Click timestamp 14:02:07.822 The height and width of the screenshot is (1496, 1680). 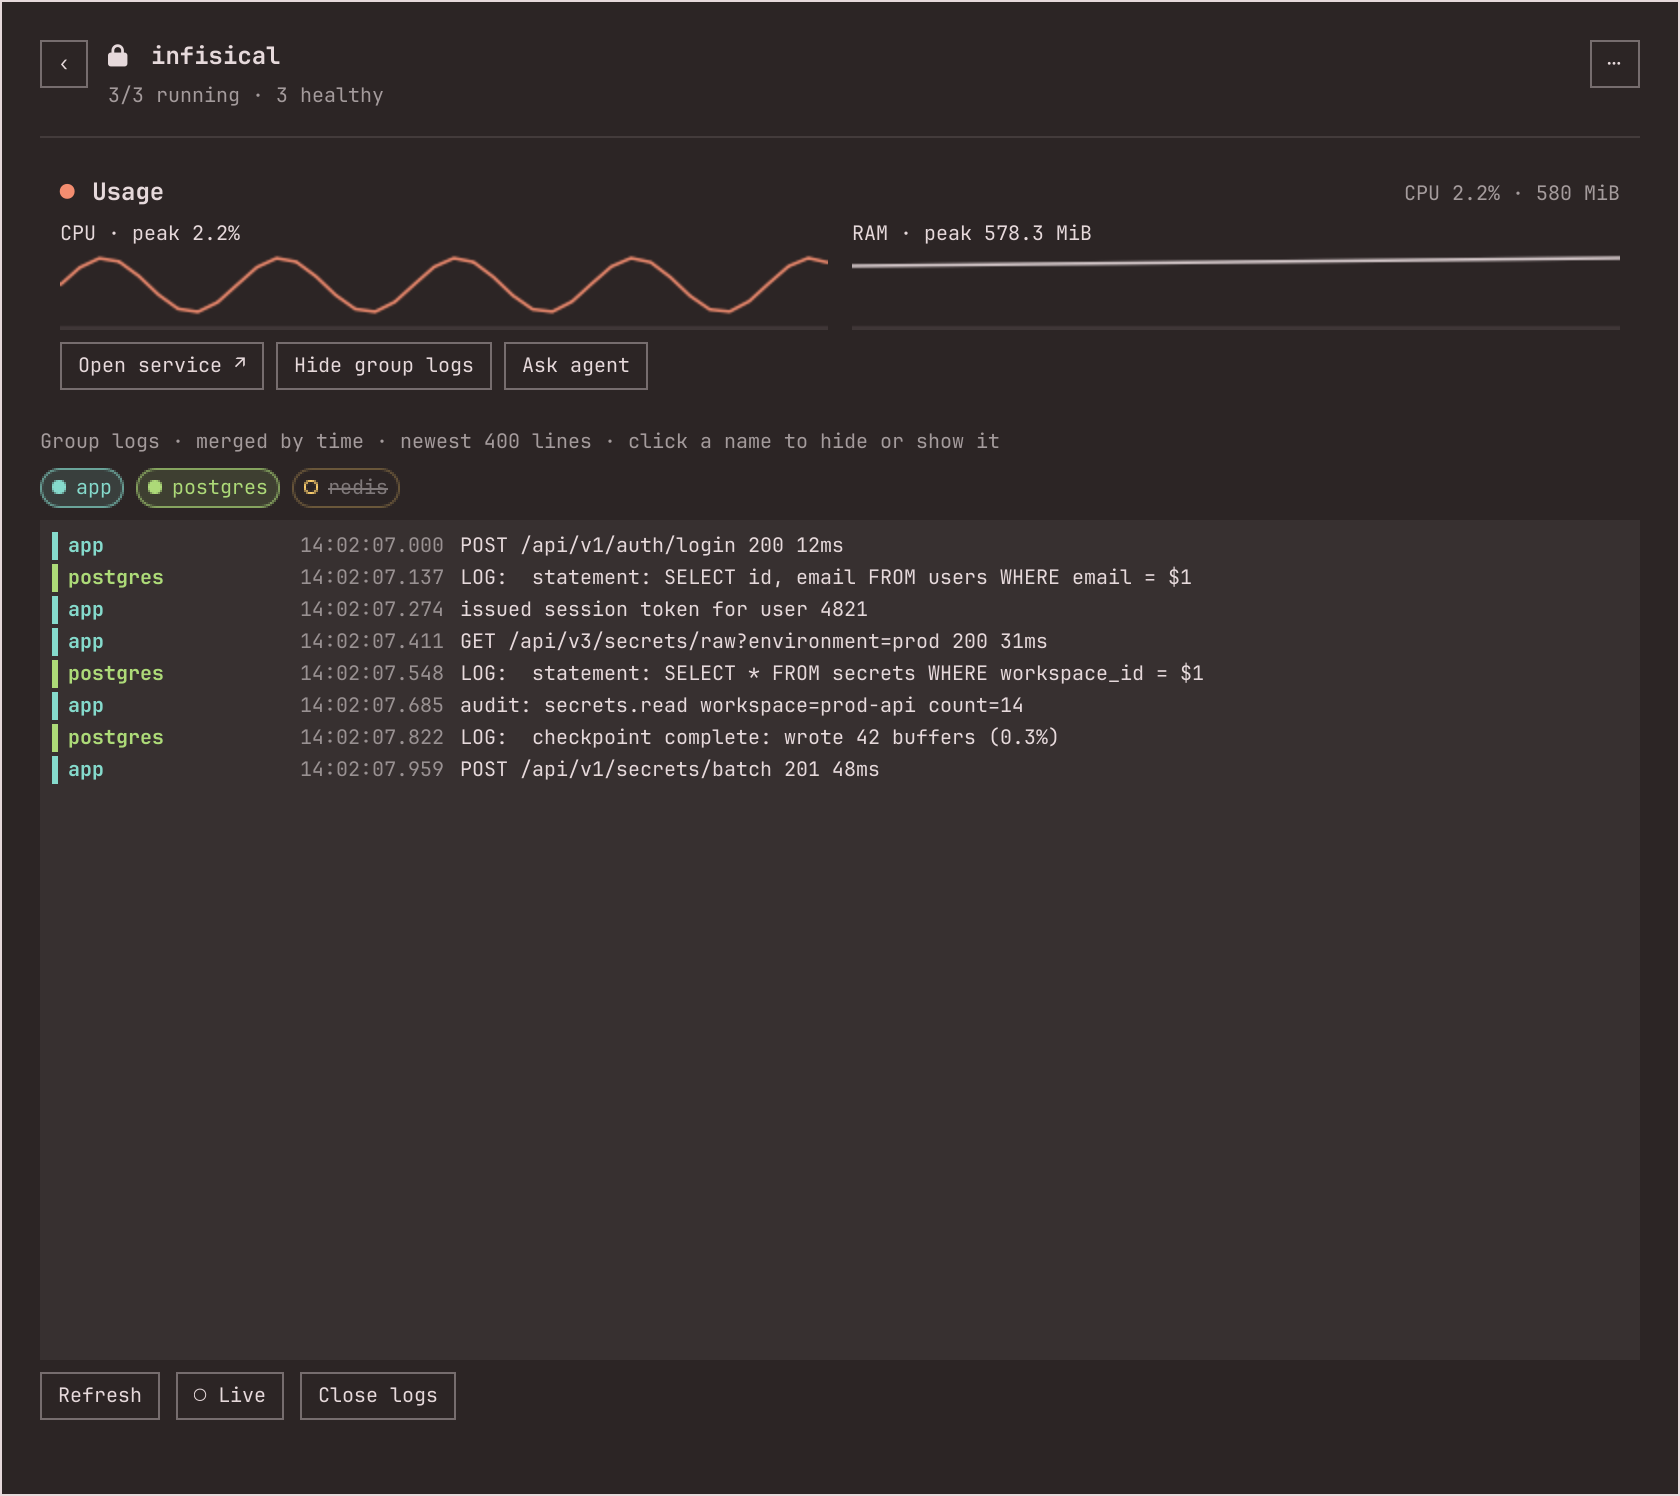click(x=372, y=738)
